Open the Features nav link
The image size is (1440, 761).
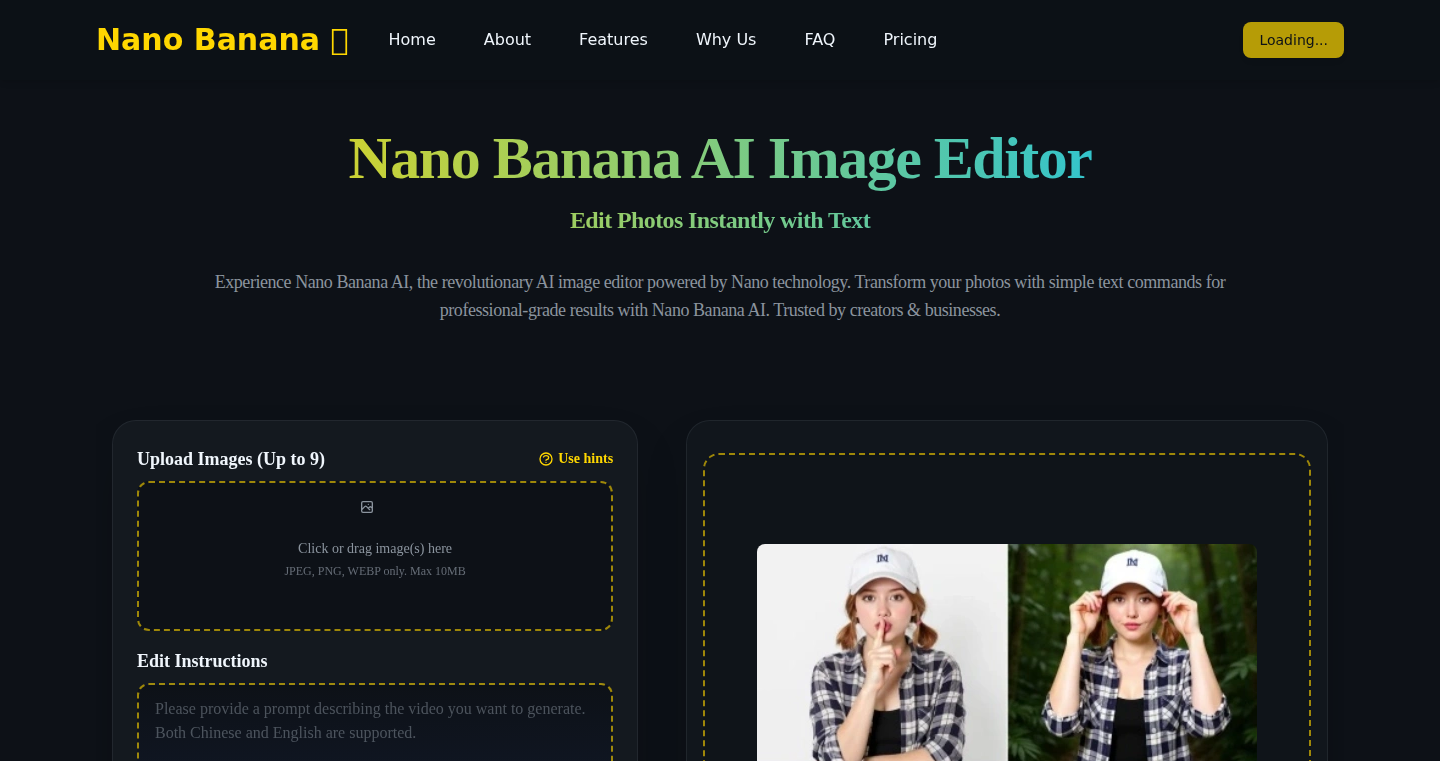tap(613, 40)
